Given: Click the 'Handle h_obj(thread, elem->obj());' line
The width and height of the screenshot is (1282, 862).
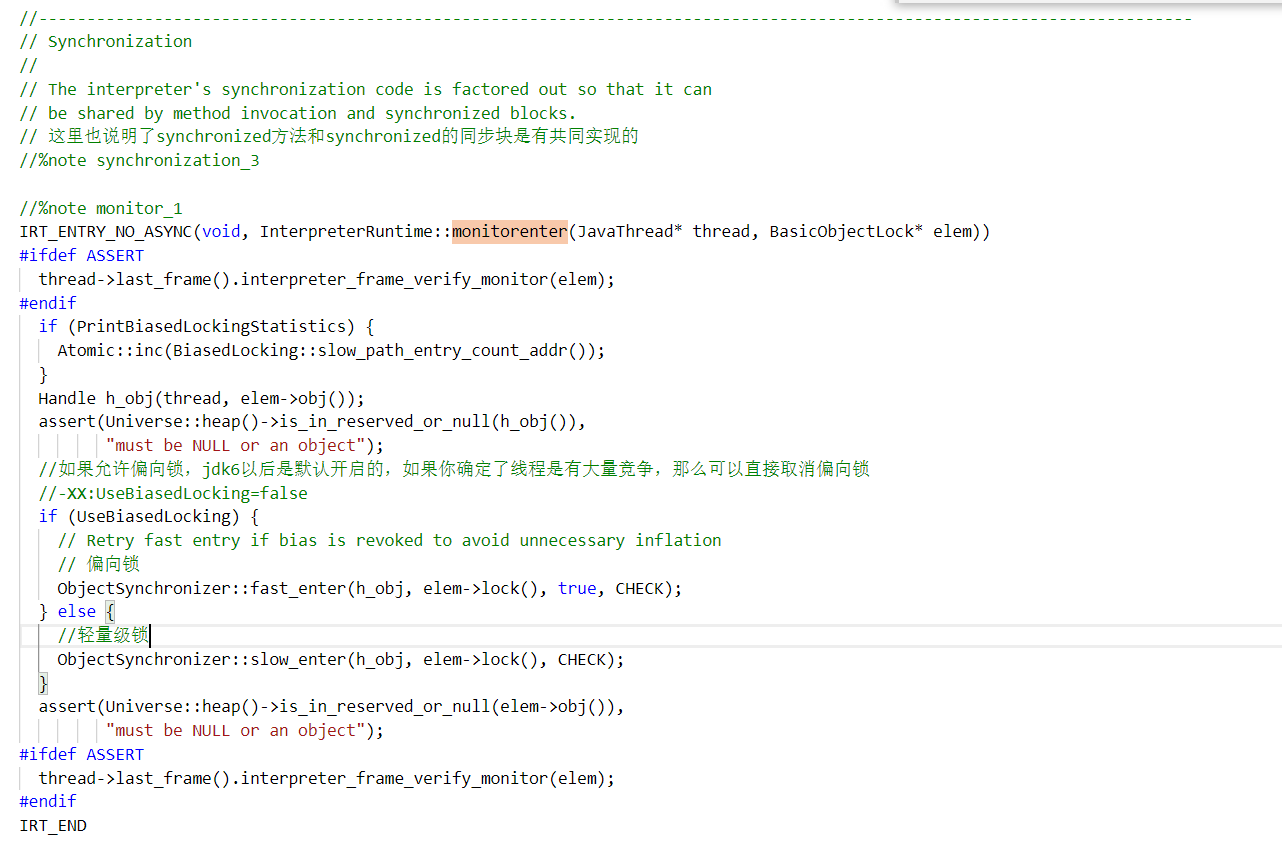Looking at the screenshot, I should pos(202,398).
